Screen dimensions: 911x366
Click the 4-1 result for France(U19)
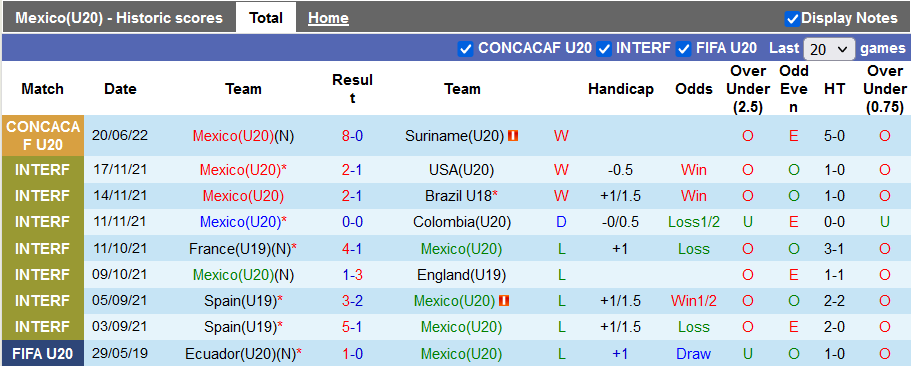click(x=352, y=249)
